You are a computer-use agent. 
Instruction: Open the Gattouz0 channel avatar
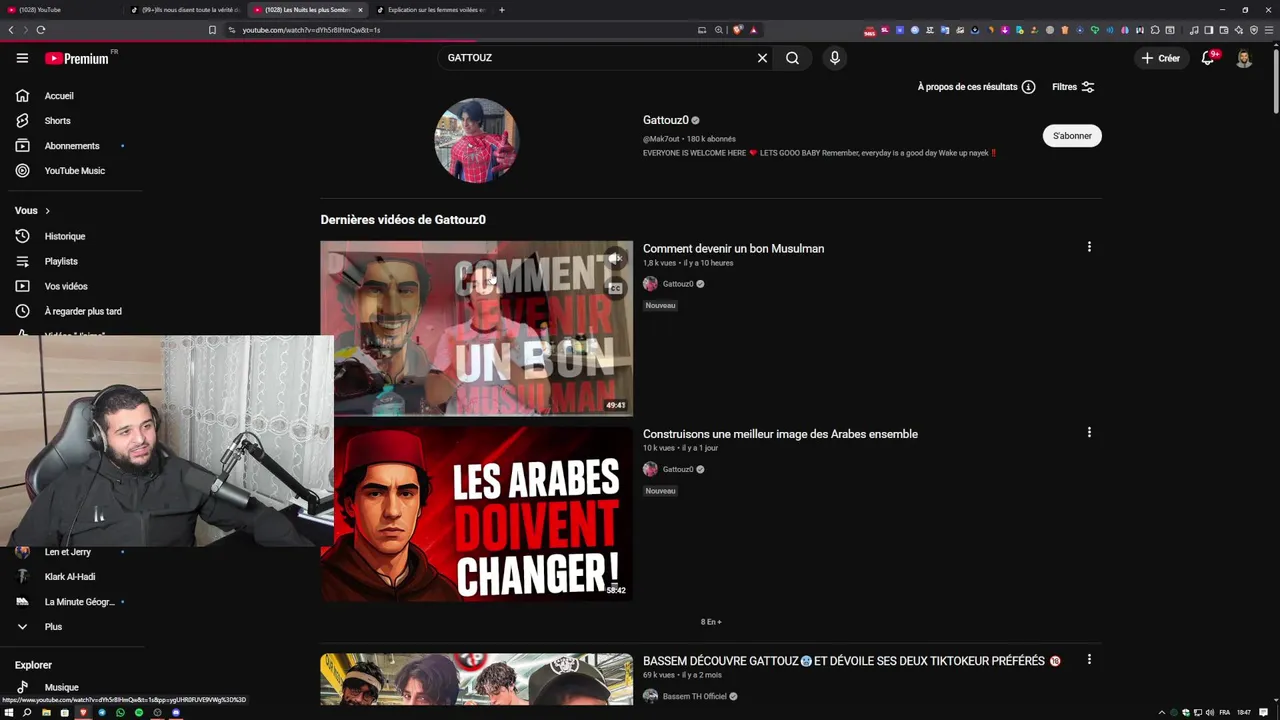pos(476,140)
